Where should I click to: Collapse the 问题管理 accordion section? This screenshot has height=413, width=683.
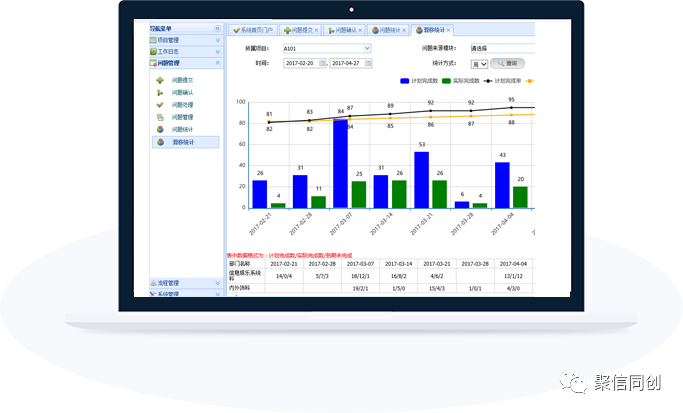coord(218,63)
